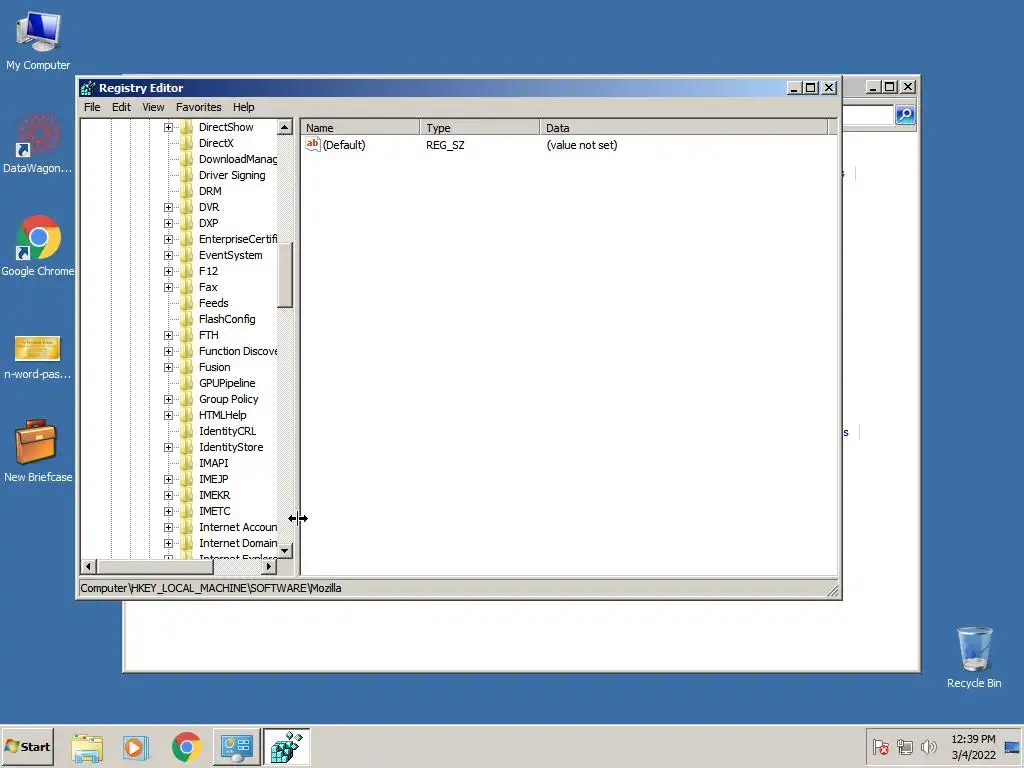Image resolution: width=1024 pixels, height=768 pixels.
Task: Select the DirectX folder icon
Action: (x=187, y=143)
